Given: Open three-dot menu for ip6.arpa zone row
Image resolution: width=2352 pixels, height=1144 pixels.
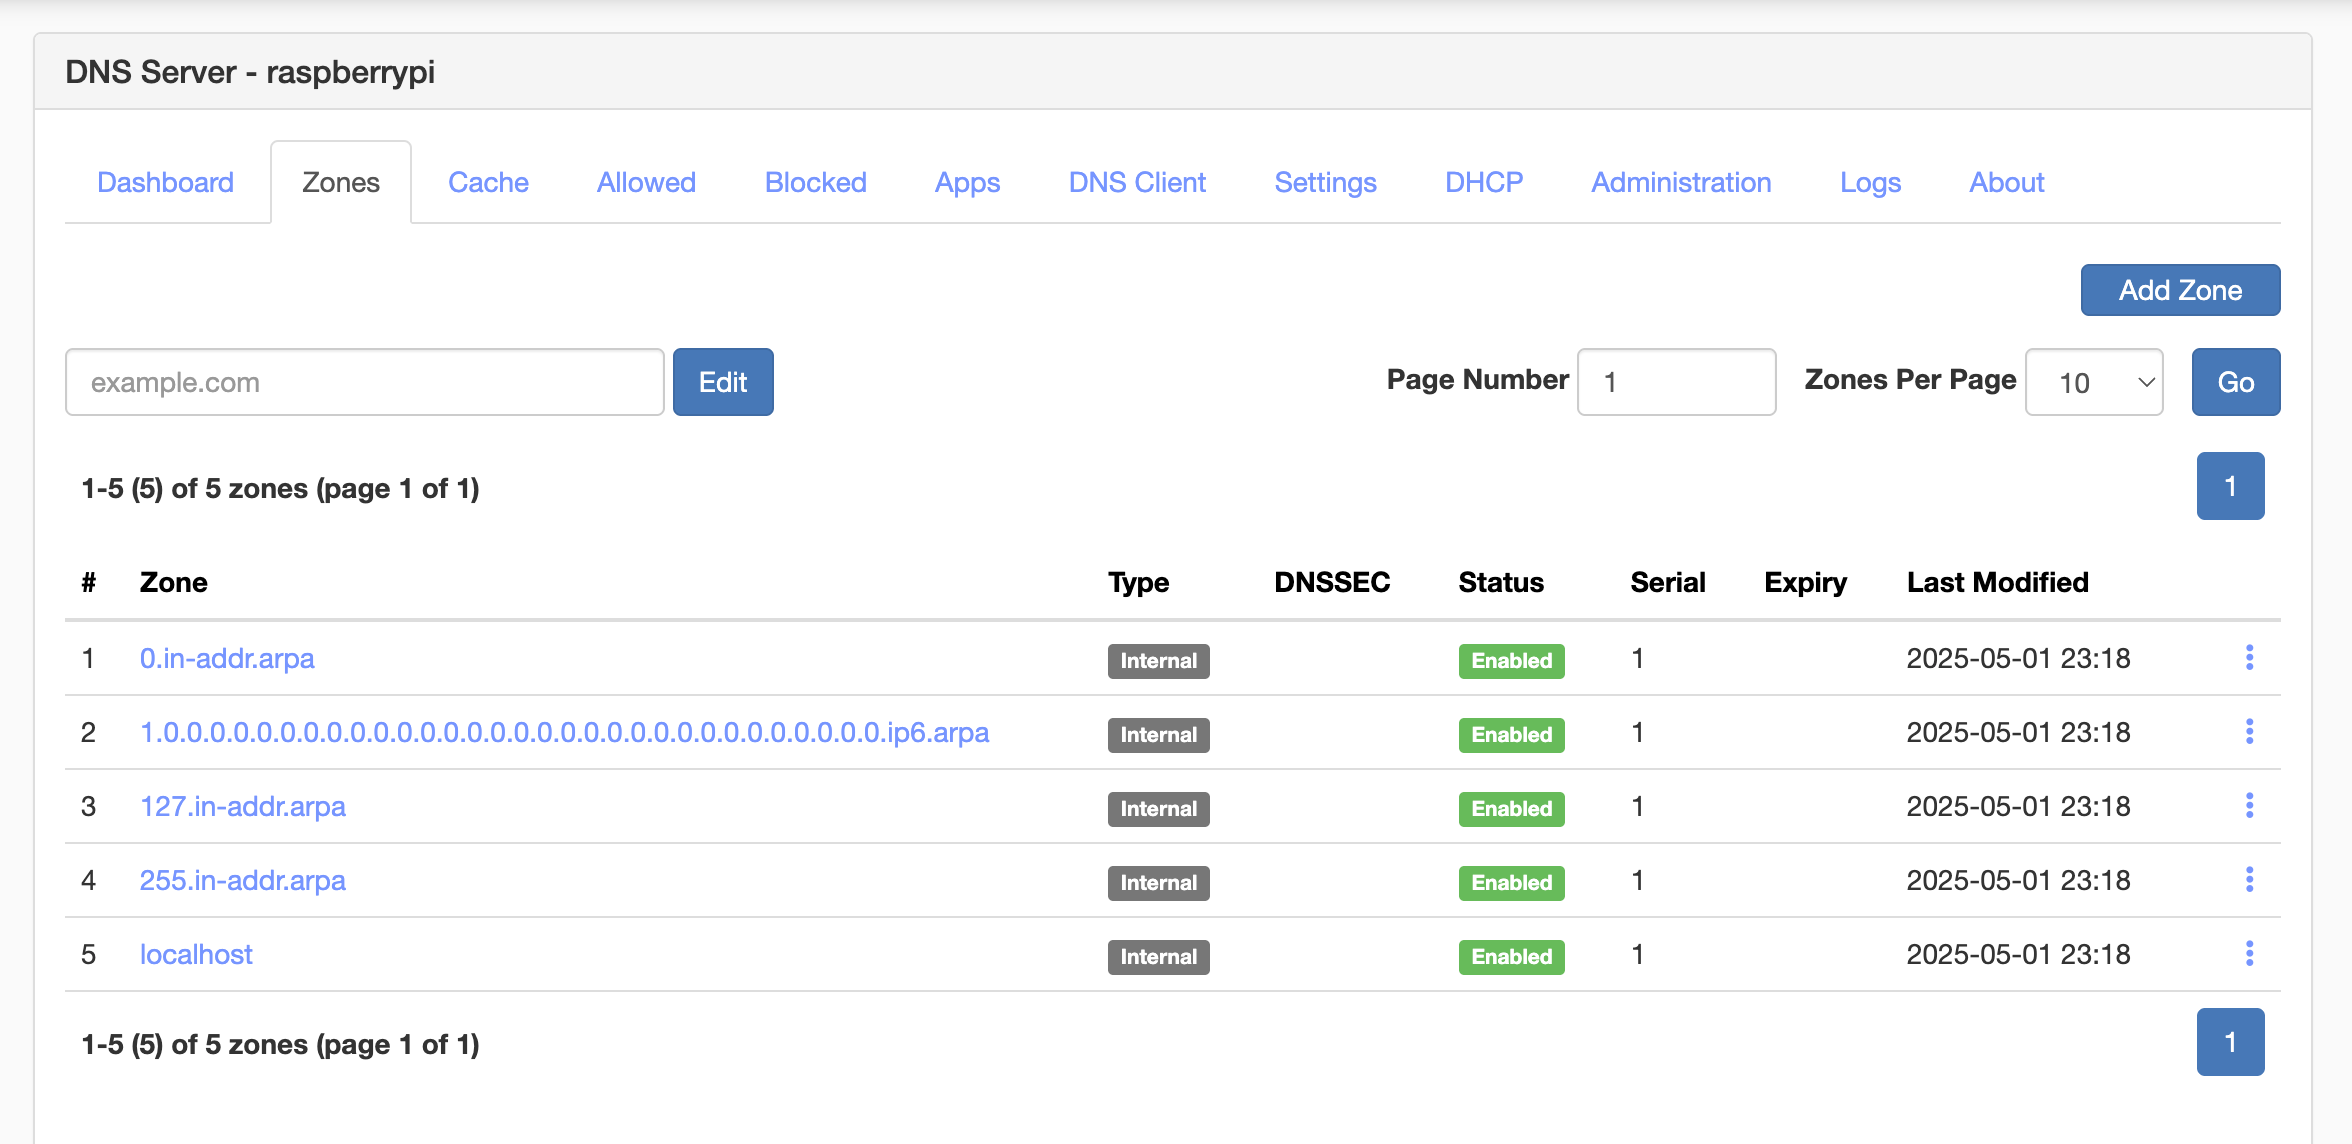Looking at the screenshot, I should (2249, 732).
